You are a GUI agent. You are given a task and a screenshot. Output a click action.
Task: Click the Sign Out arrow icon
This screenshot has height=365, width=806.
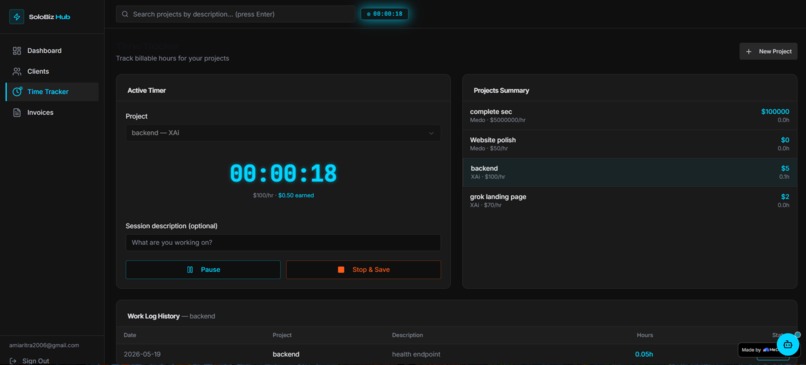[x=13, y=361]
